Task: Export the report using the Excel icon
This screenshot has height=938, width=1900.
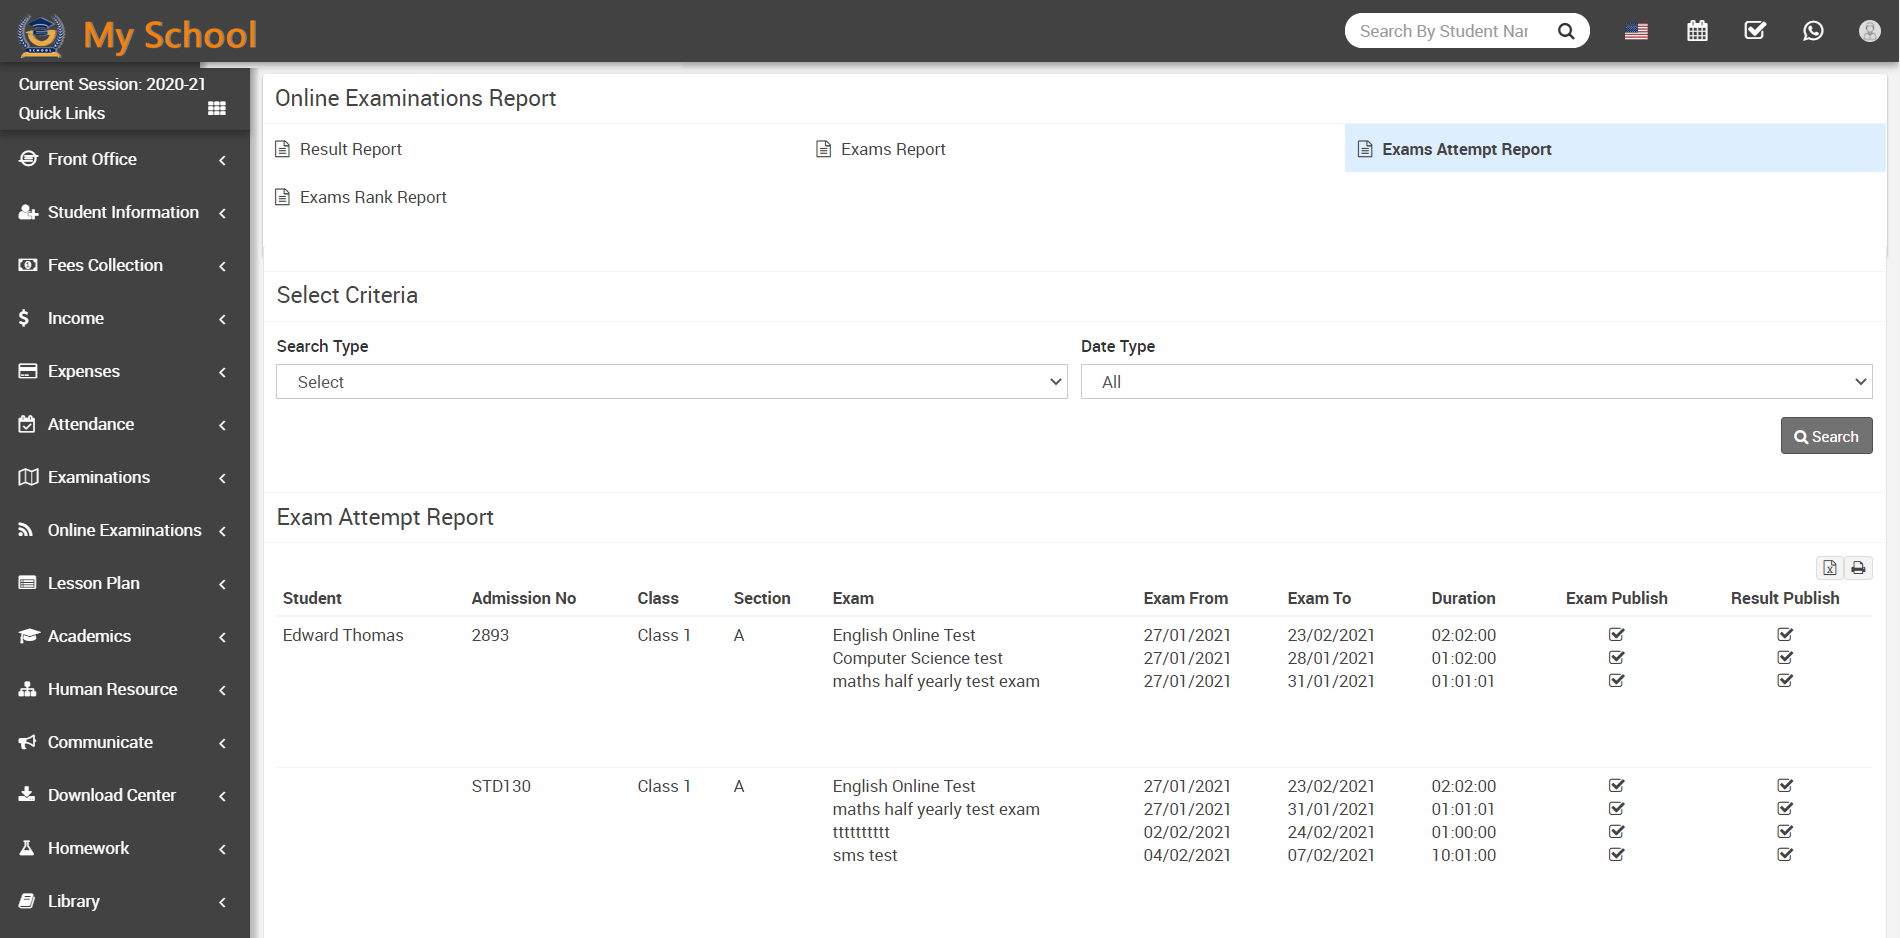Action: [x=1830, y=567]
